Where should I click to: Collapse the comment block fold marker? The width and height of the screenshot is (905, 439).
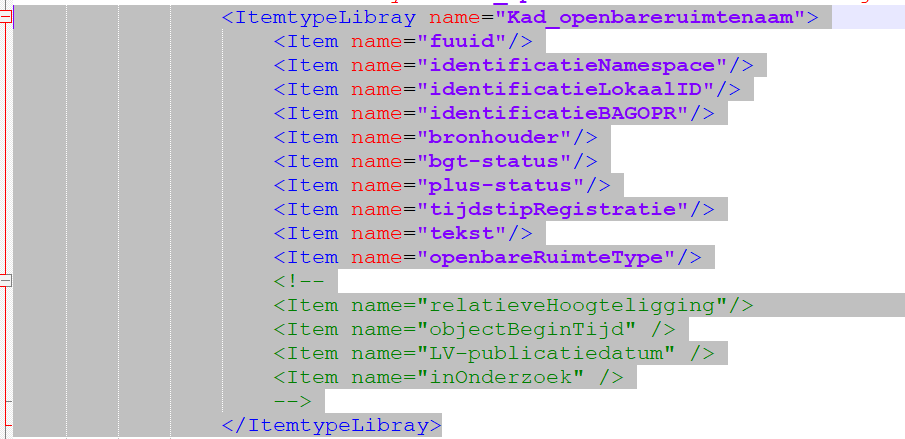(5, 281)
